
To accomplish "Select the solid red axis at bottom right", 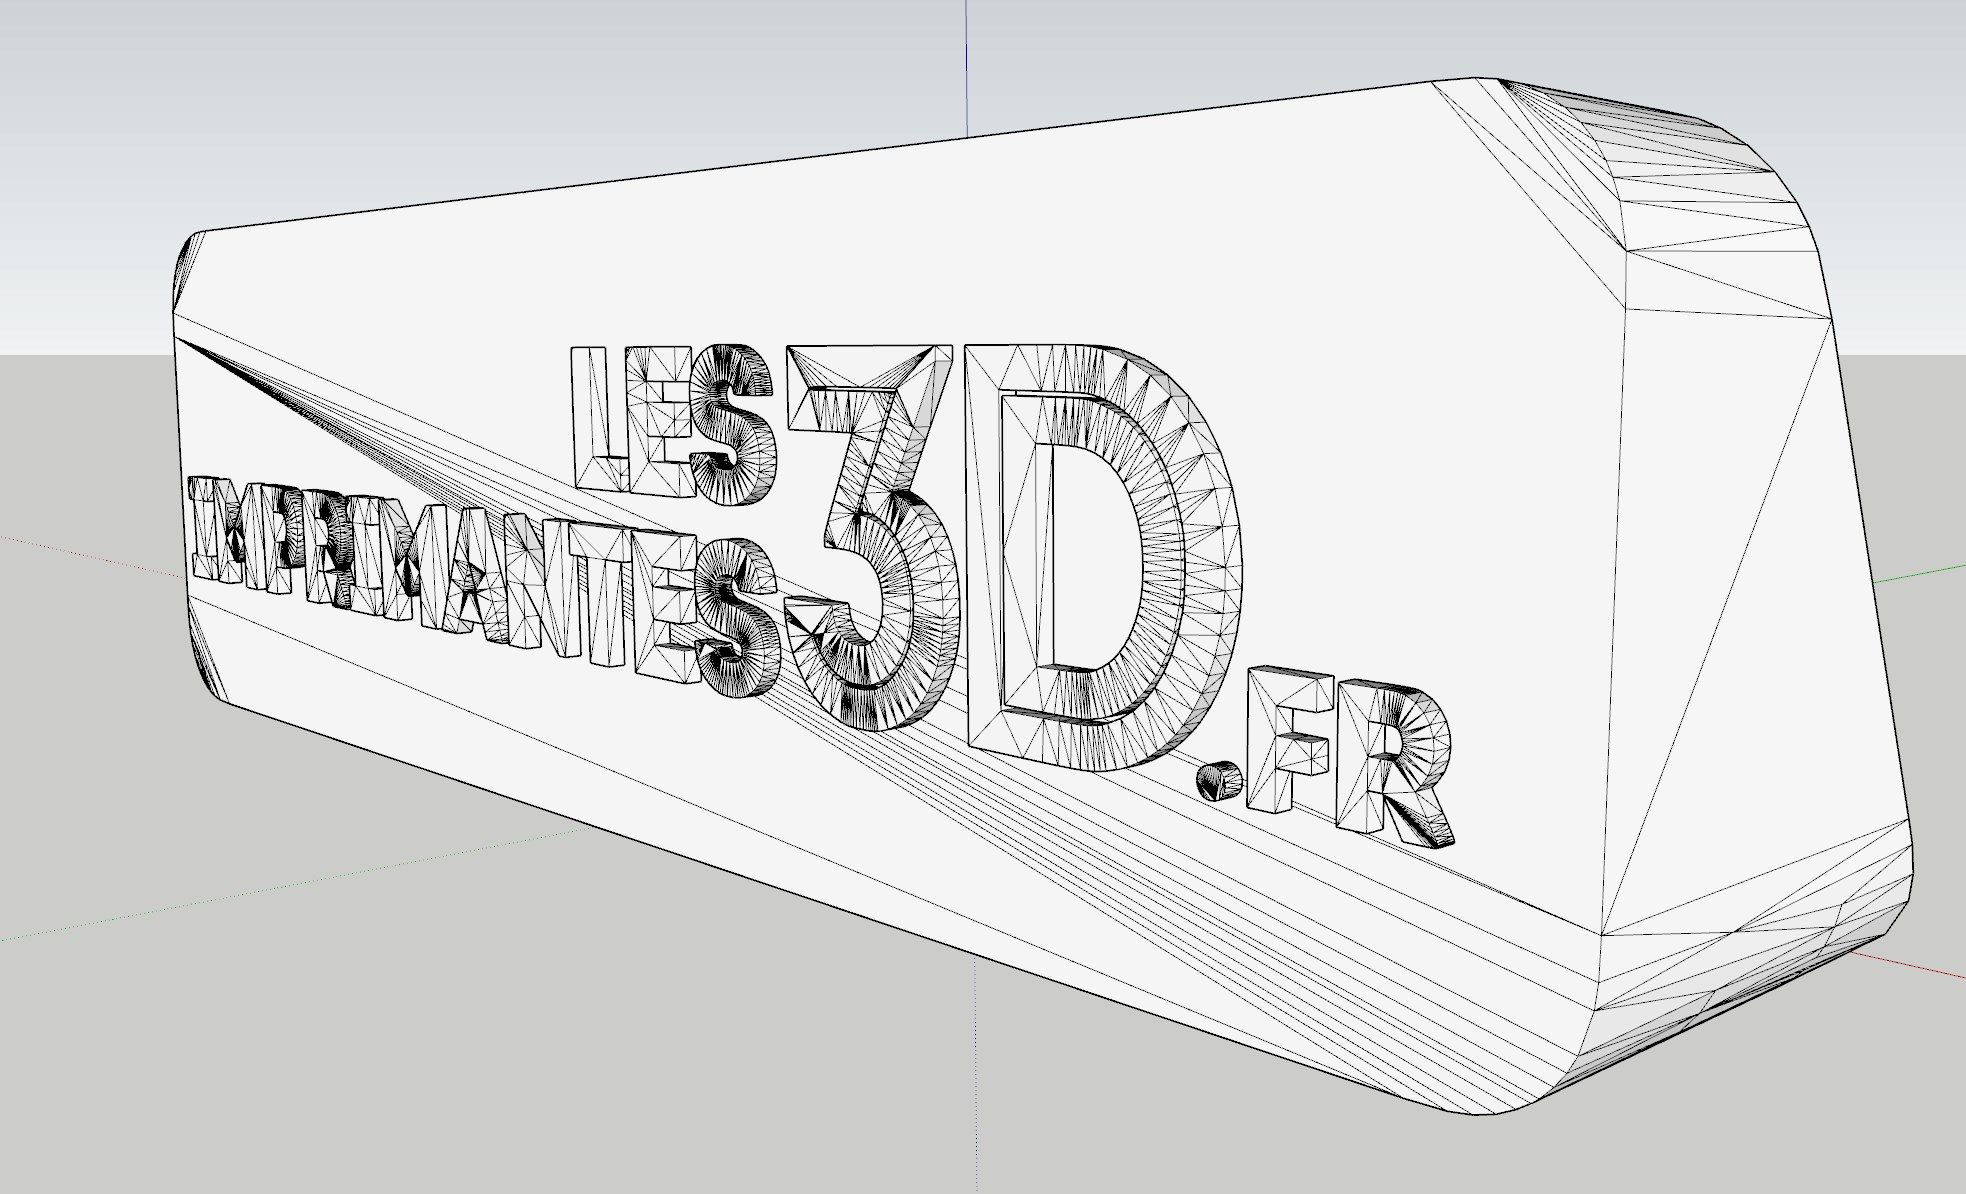I will click(1910, 965).
